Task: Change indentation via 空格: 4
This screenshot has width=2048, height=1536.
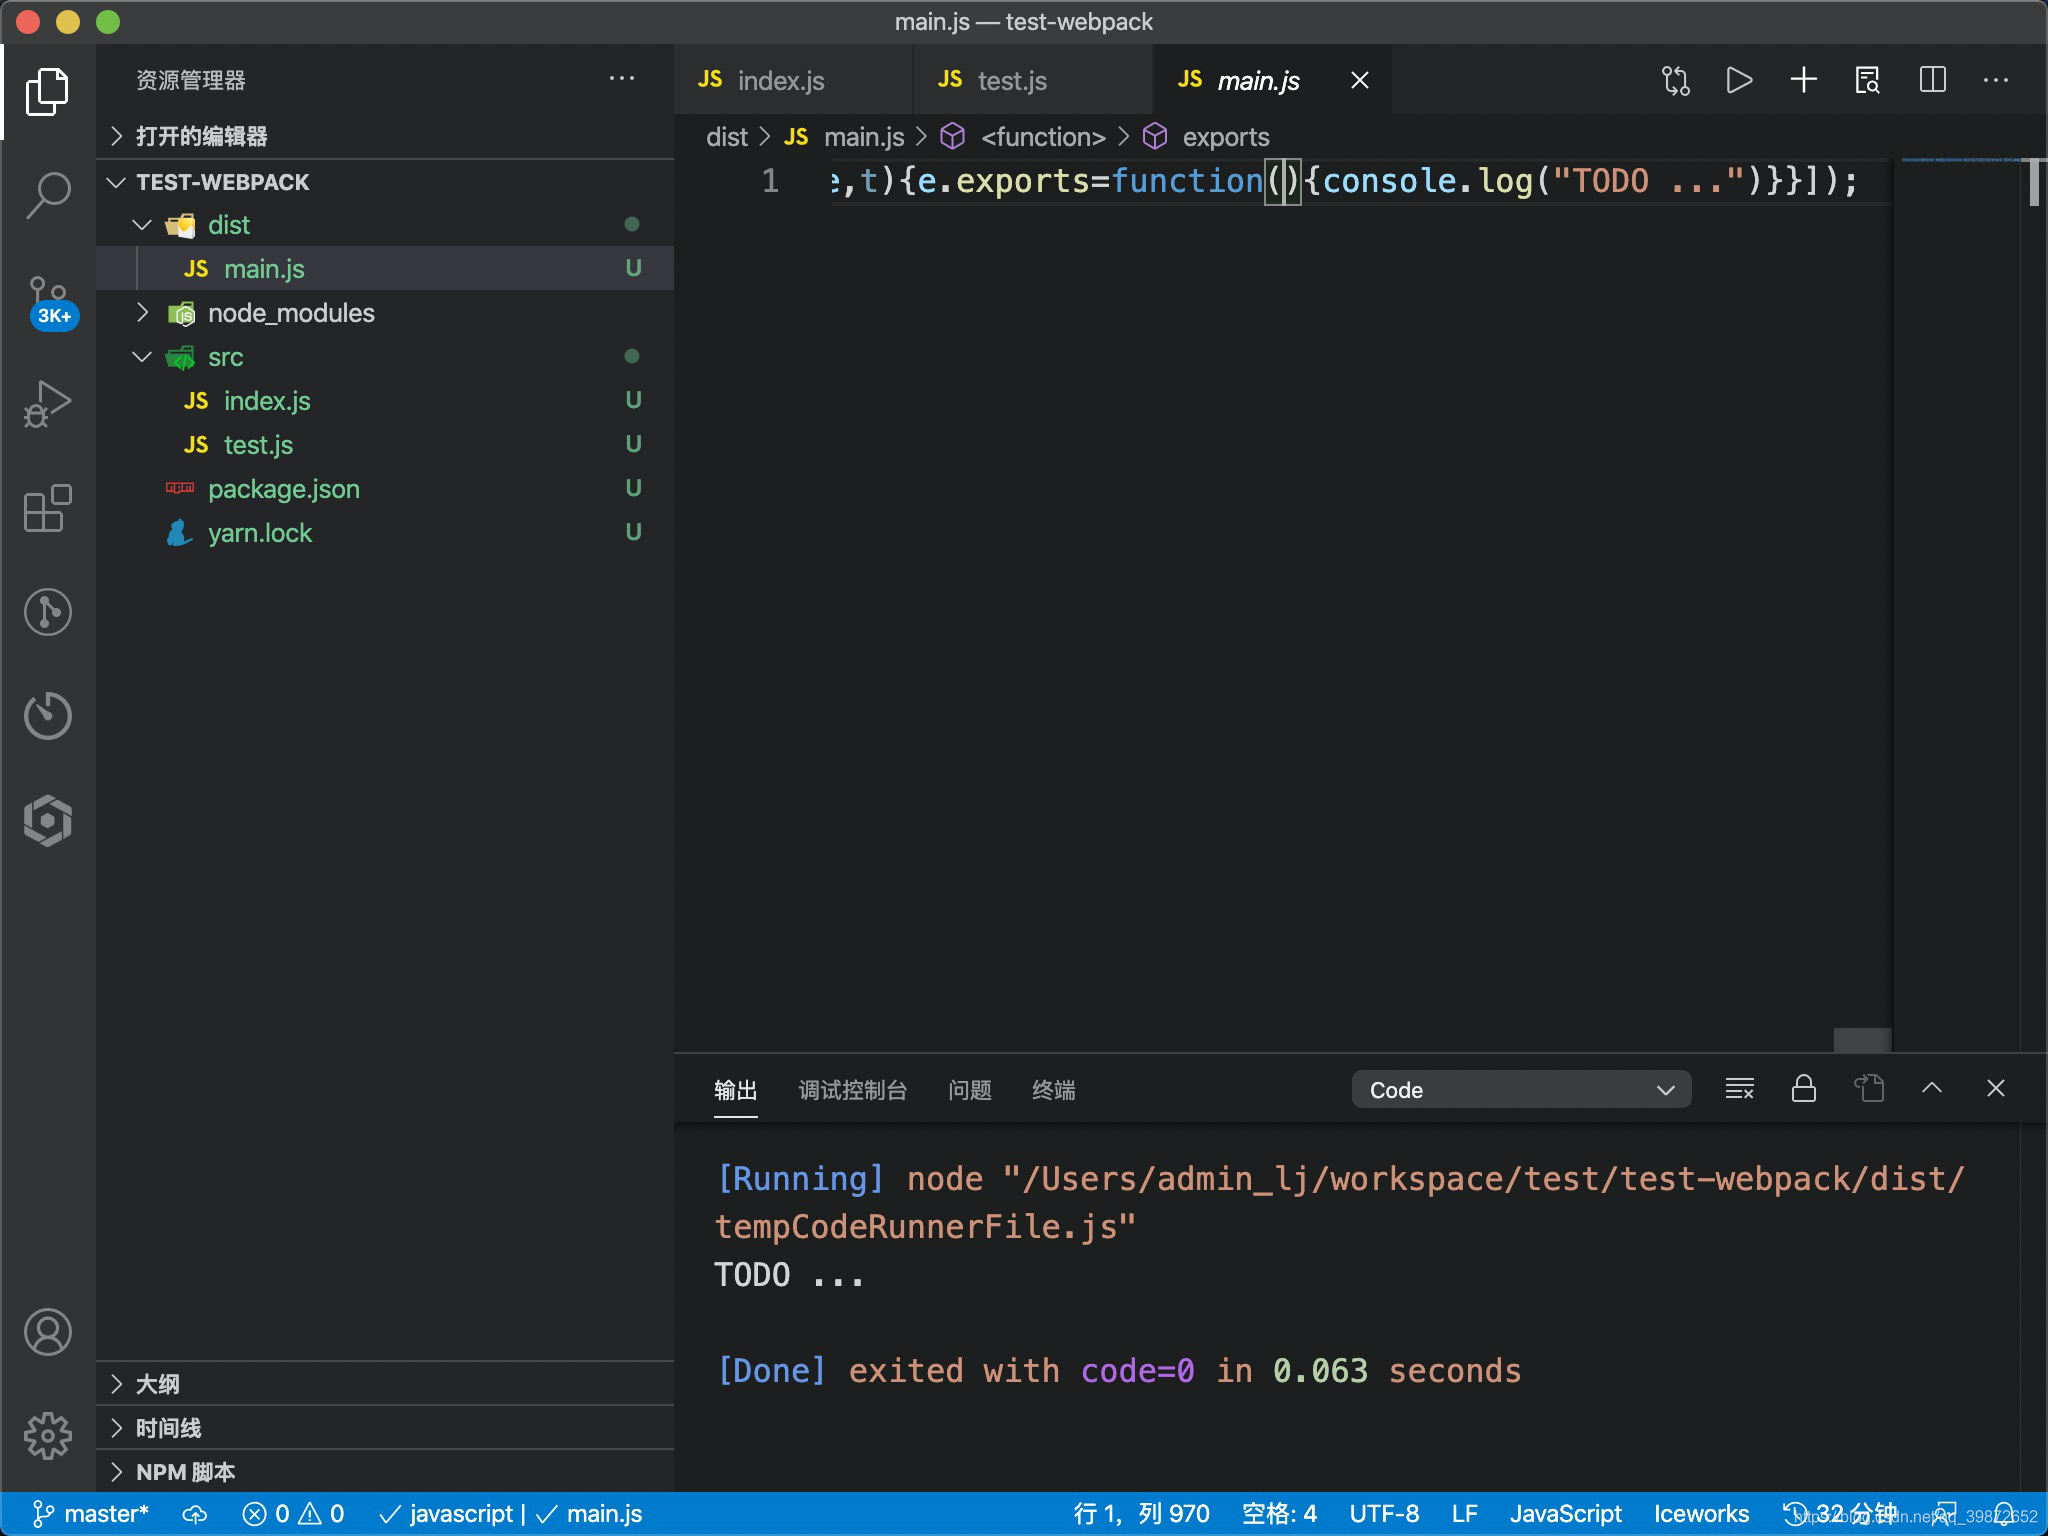Action: click(1280, 1514)
